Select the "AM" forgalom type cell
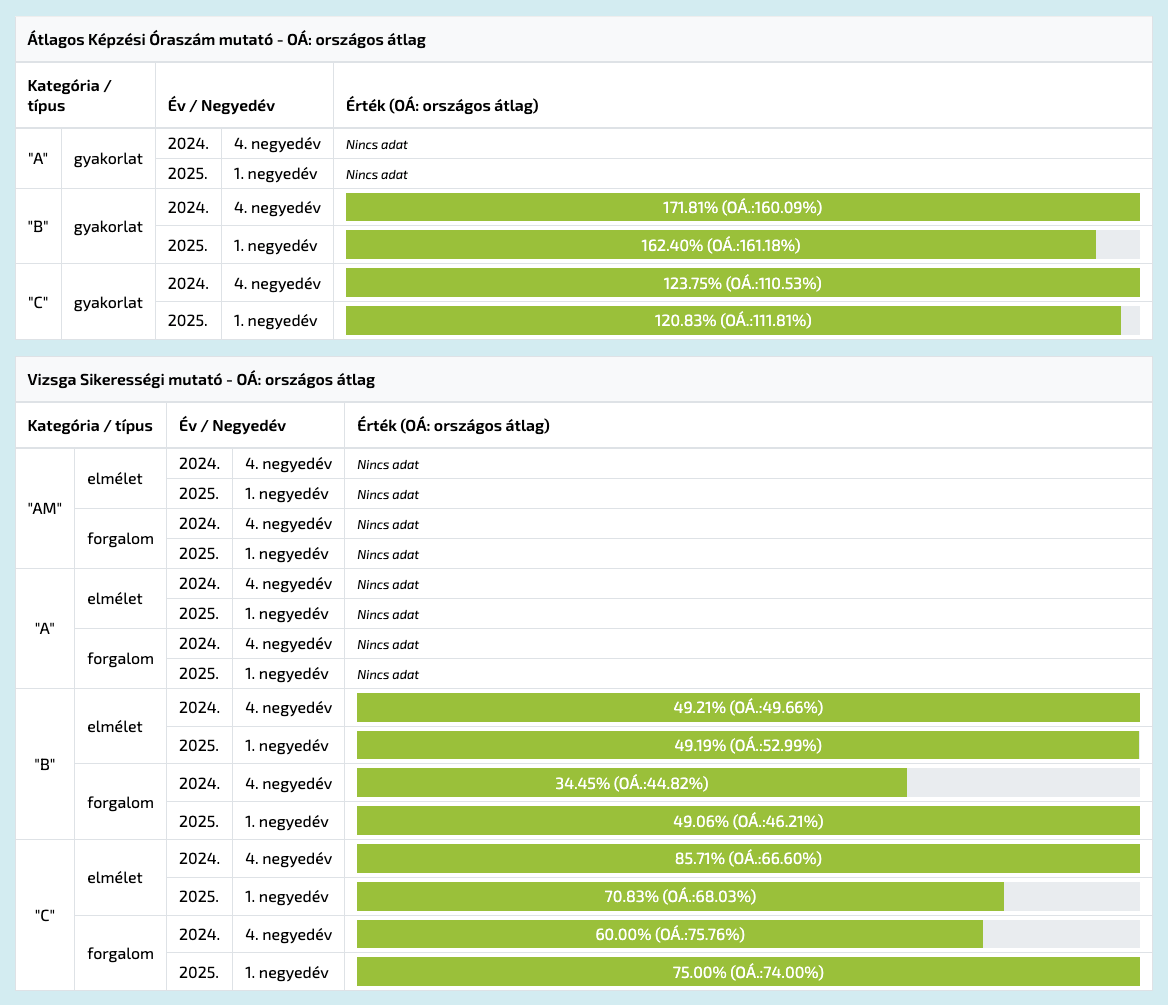This screenshot has width=1168, height=1005. click(x=121, y=539)
